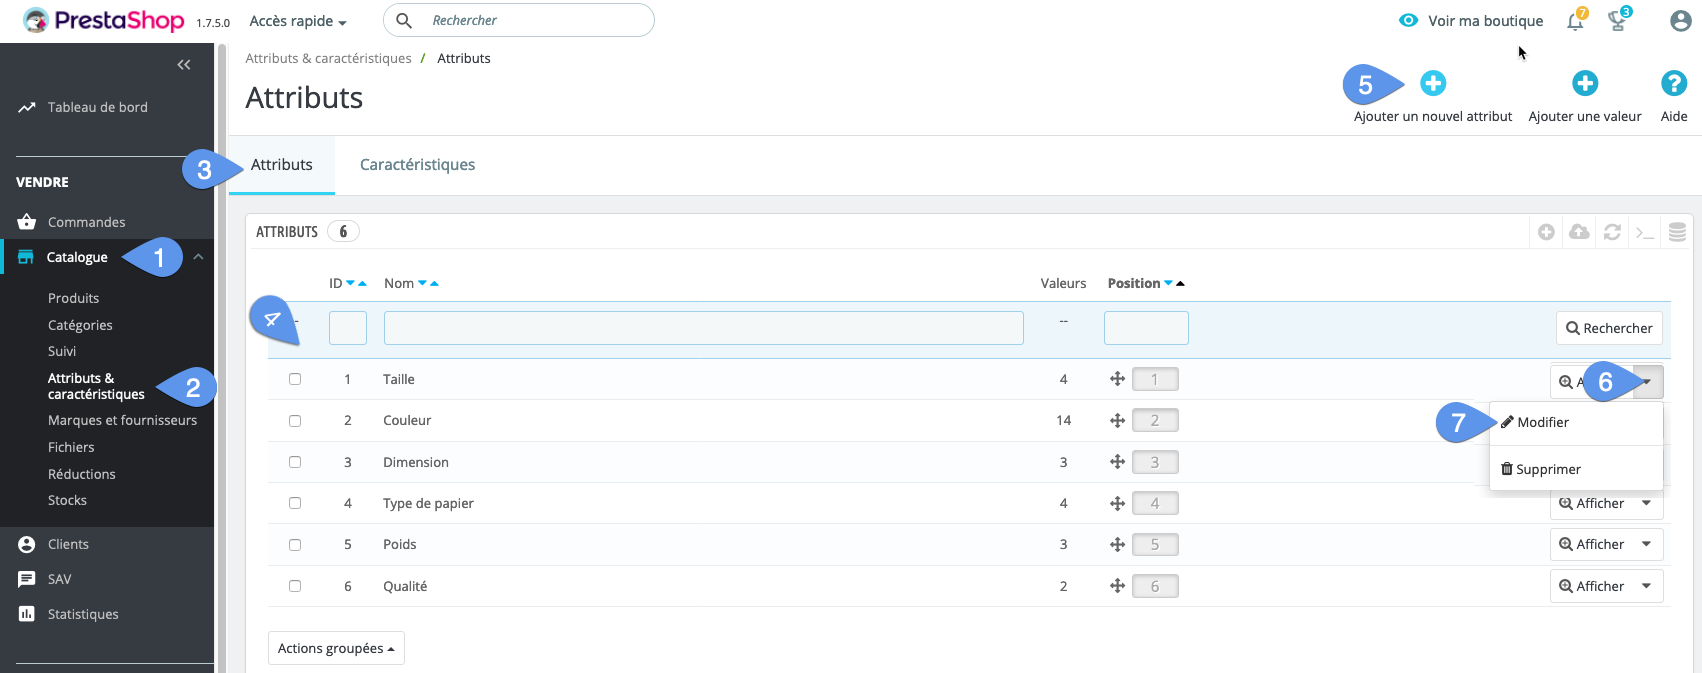Viewport: 1702px width, 673px height.
Task: Open action dropdown arrow for Qualité row
Action: (1647, 586)
